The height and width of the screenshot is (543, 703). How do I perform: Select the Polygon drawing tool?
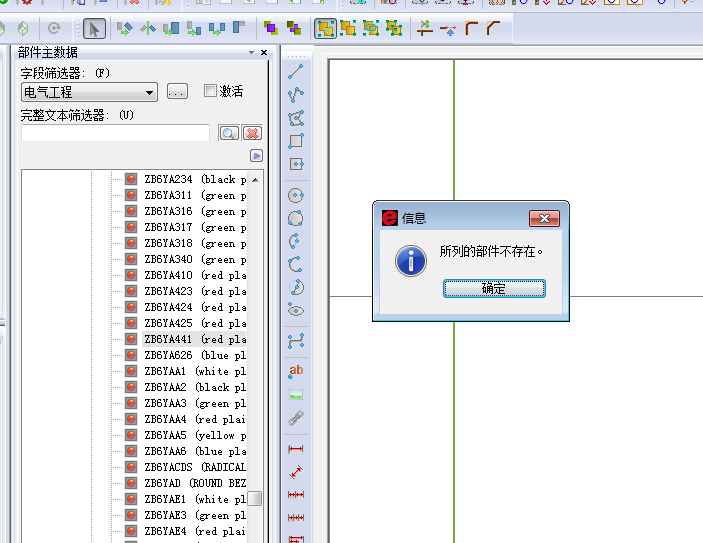click(295, 118)
